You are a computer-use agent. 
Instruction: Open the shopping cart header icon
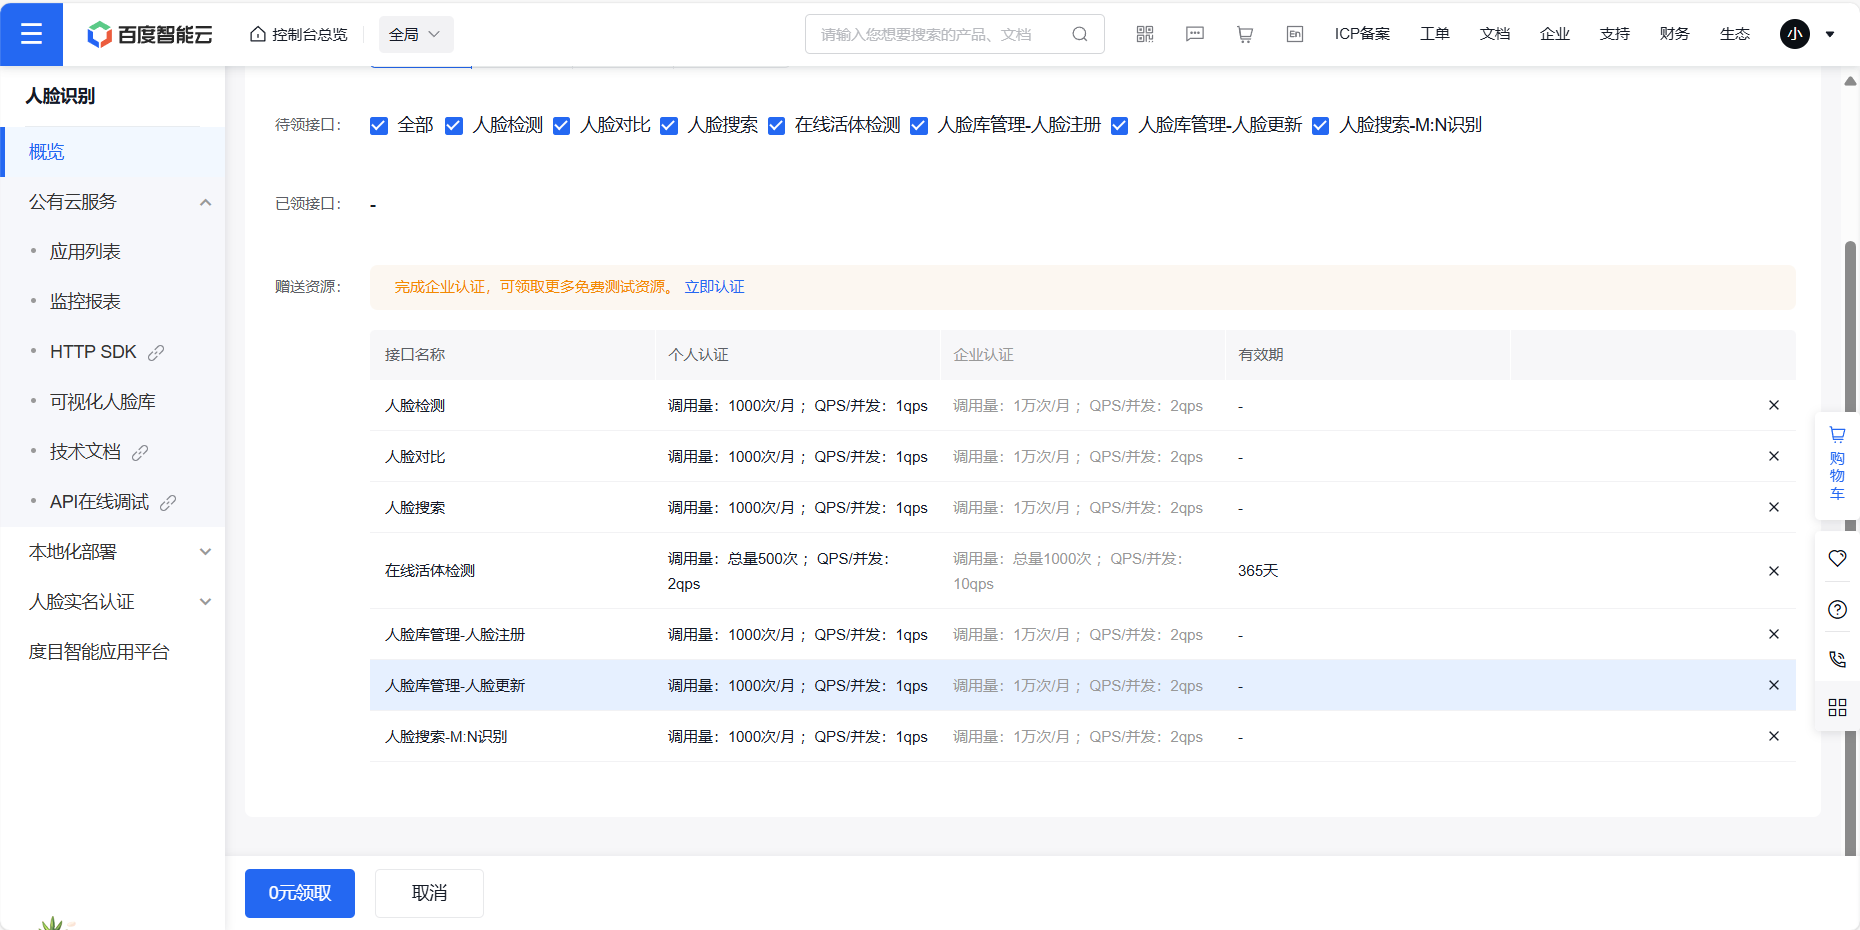pos(1245,34)
